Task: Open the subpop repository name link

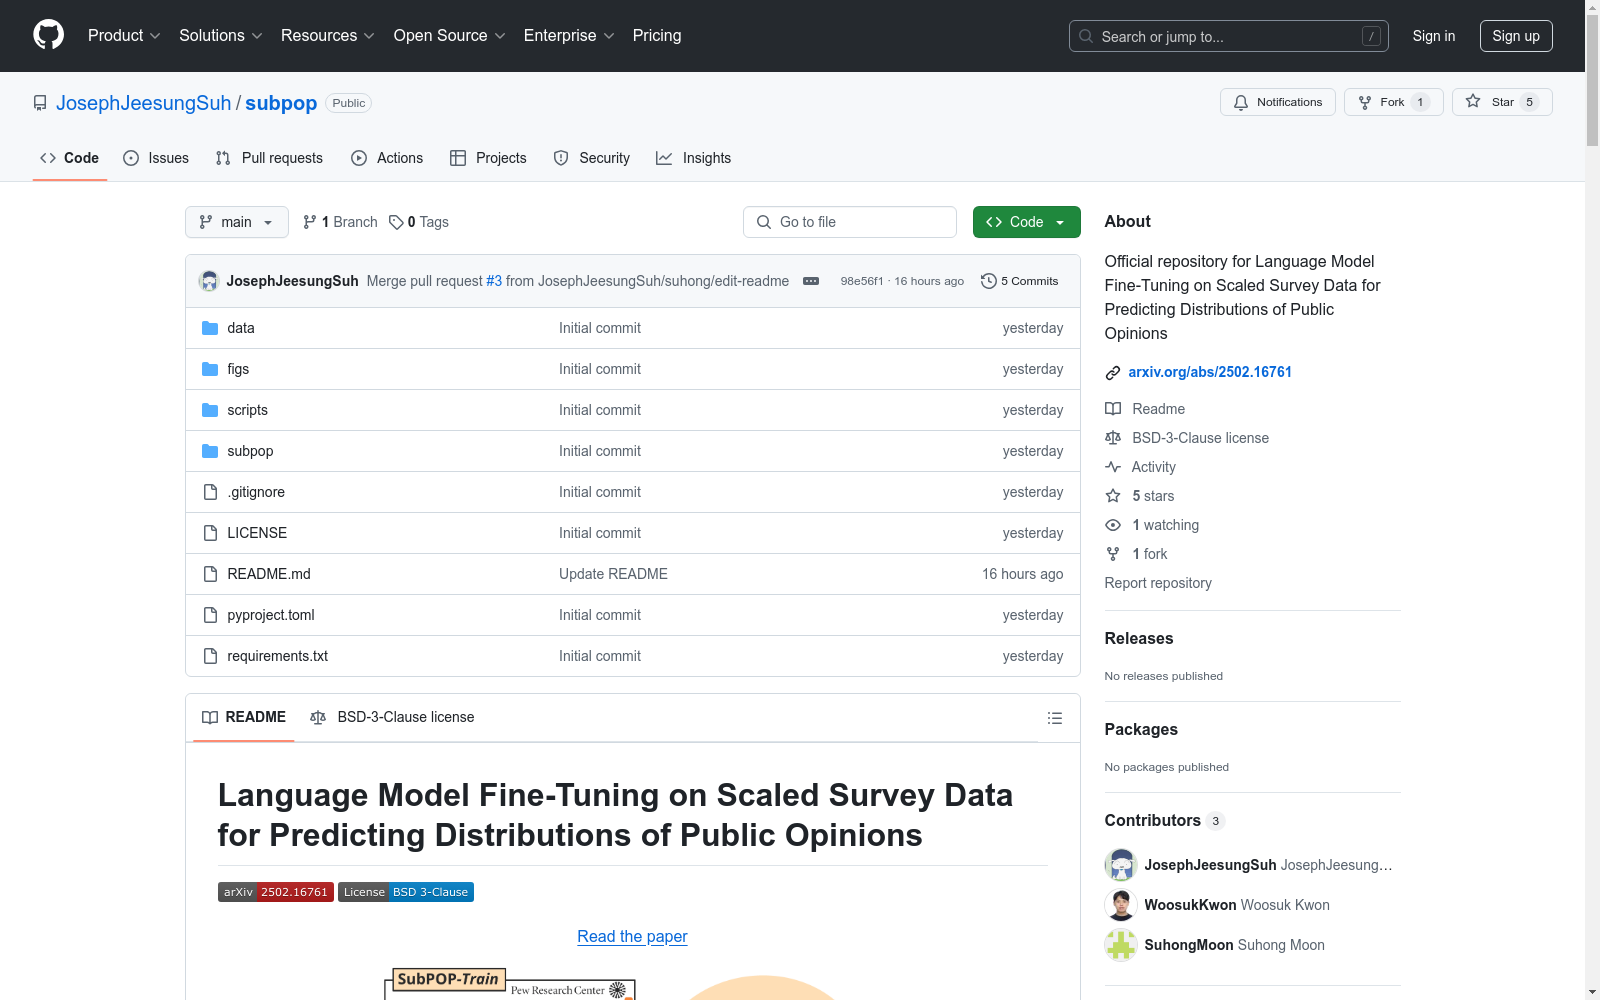Action: click(x=281, y=103)
